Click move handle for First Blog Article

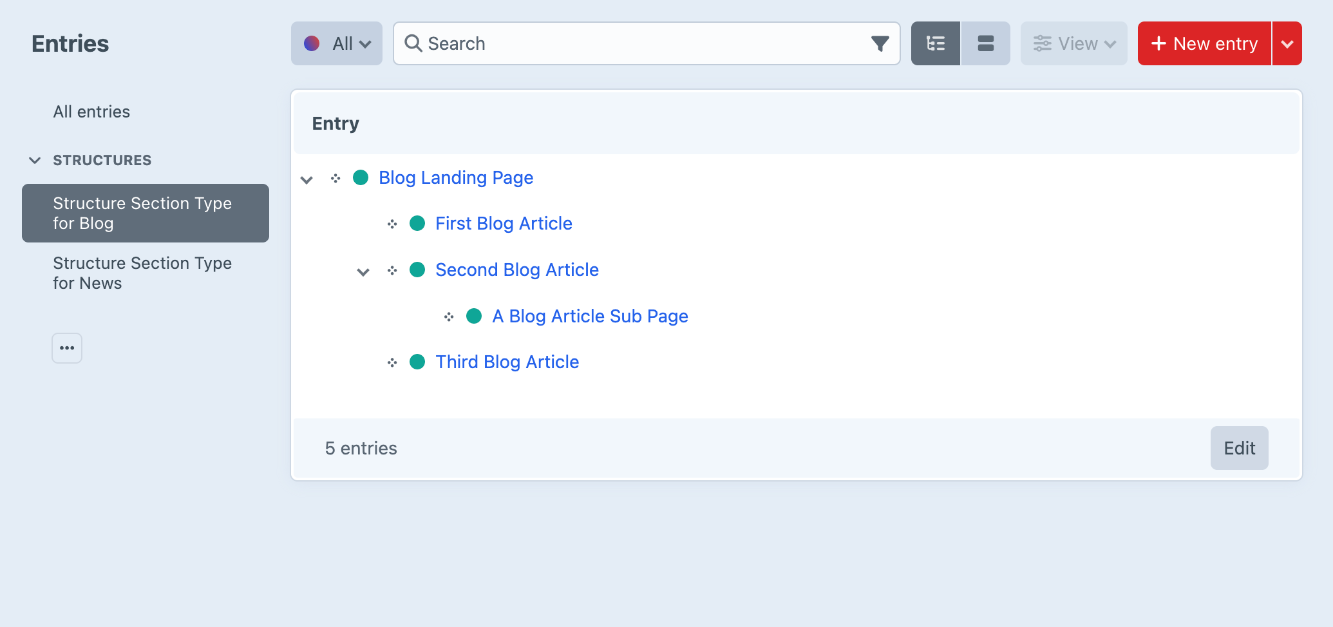[393, 224]
